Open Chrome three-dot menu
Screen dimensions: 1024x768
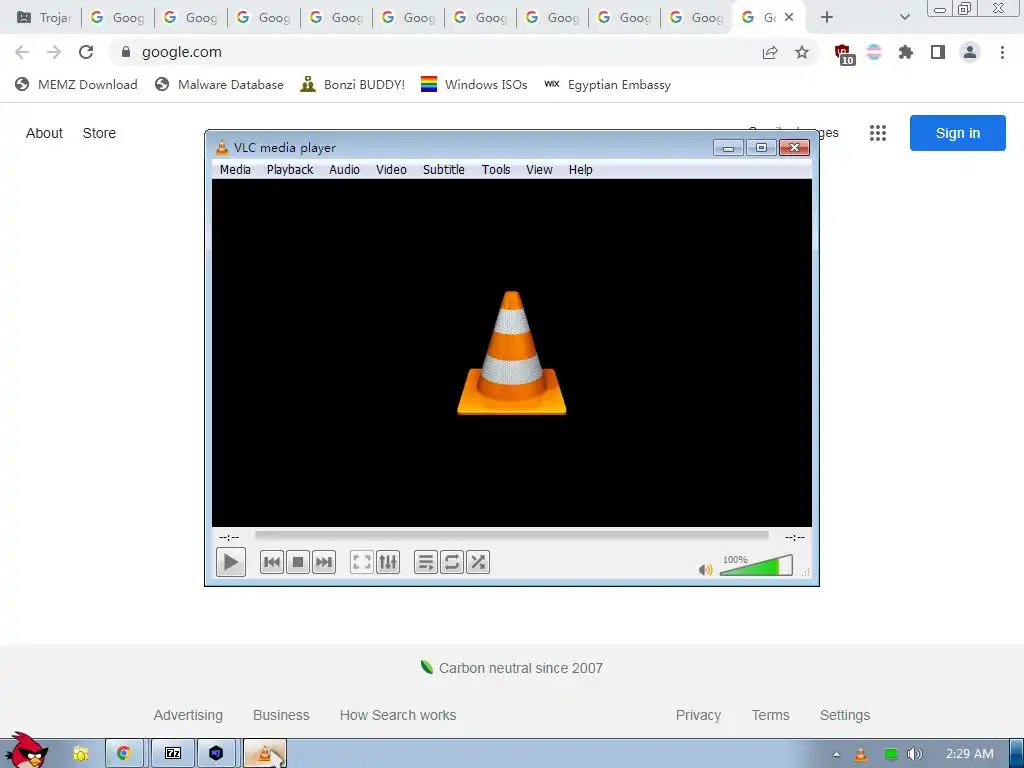(x=1002, y=52)
